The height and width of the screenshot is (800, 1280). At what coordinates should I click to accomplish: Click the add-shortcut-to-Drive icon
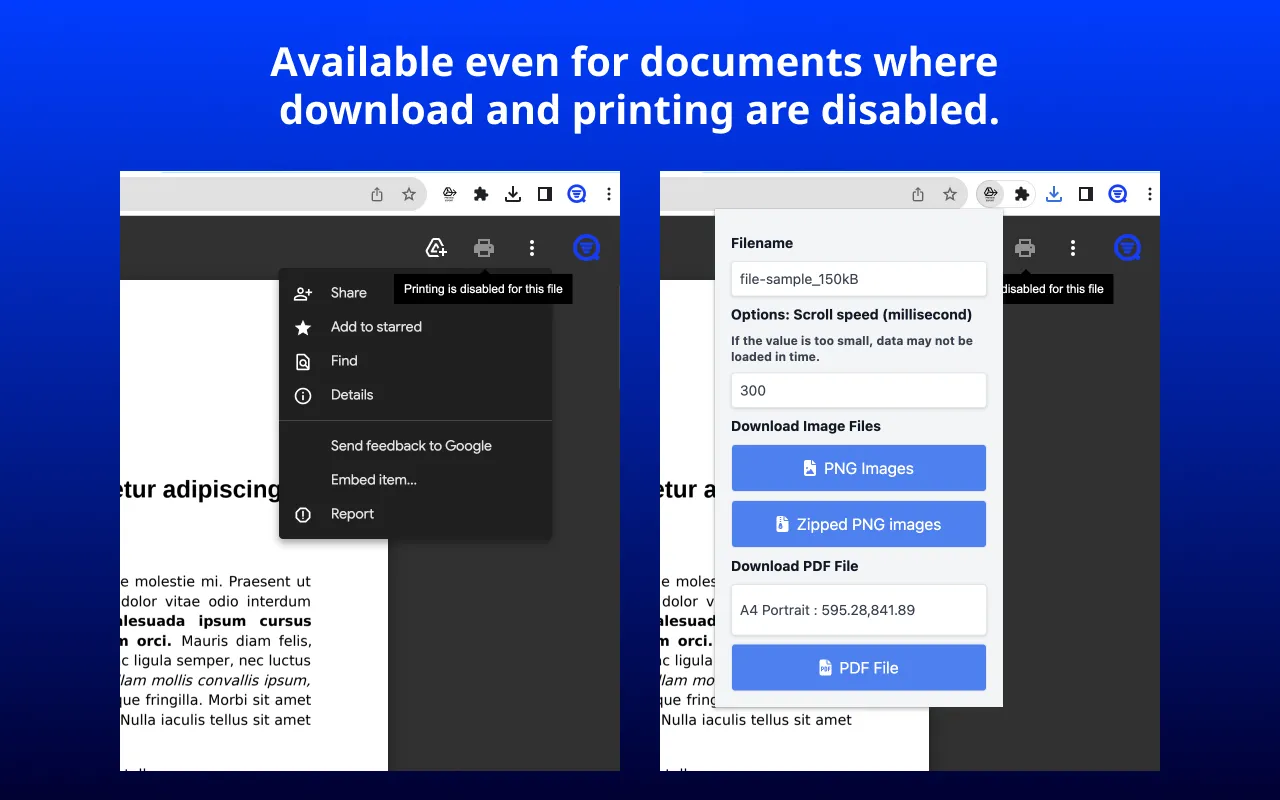(436, 247)
